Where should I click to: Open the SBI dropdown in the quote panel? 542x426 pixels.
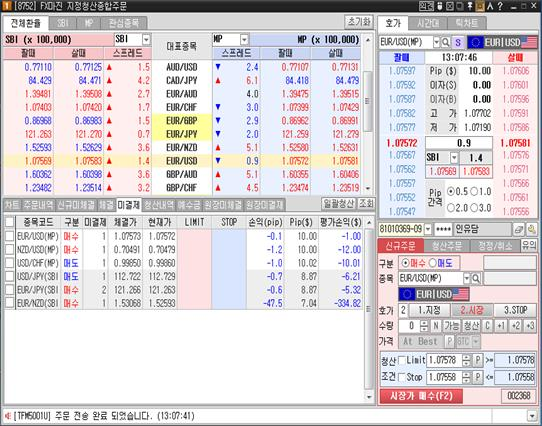point(454,158)
